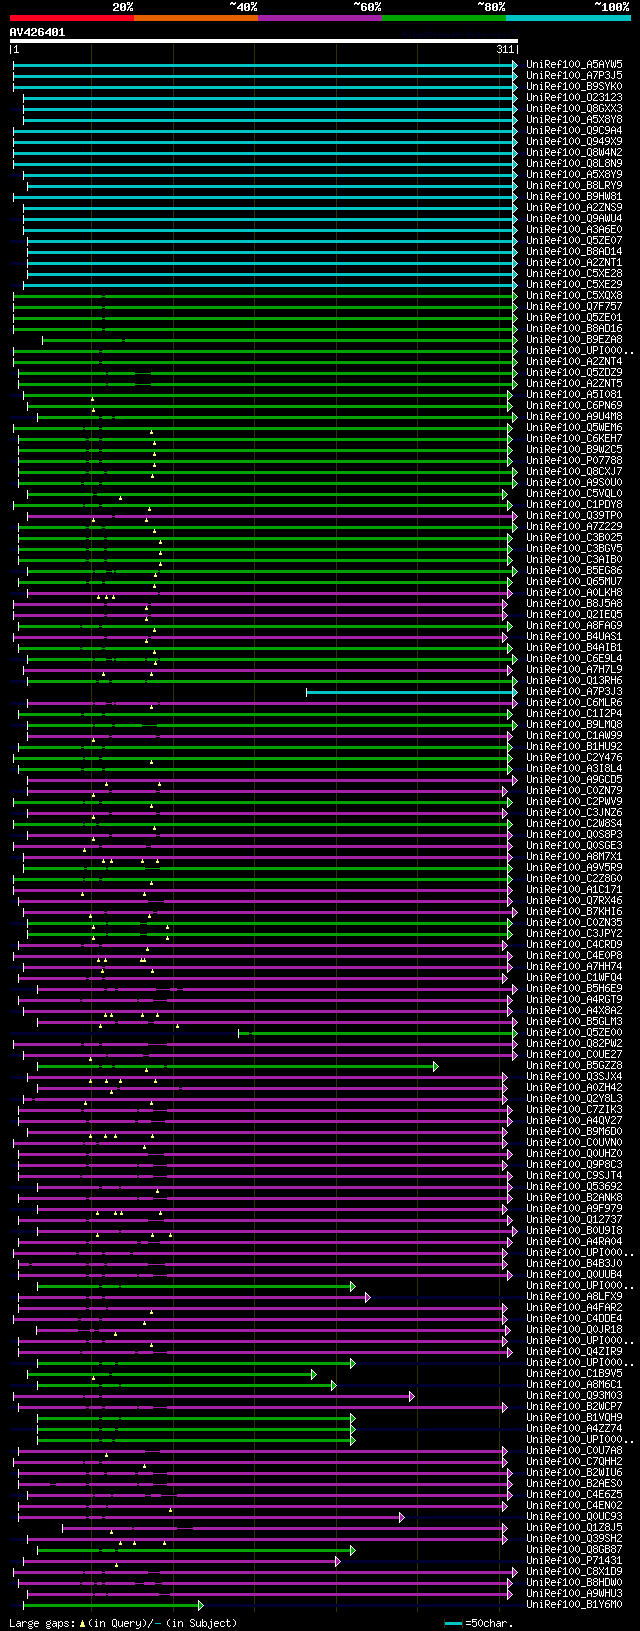Viewport: 640px width, 1631px height.
Task: Open hit UniRef100_A5AYW5
Action: pos(574,64)
